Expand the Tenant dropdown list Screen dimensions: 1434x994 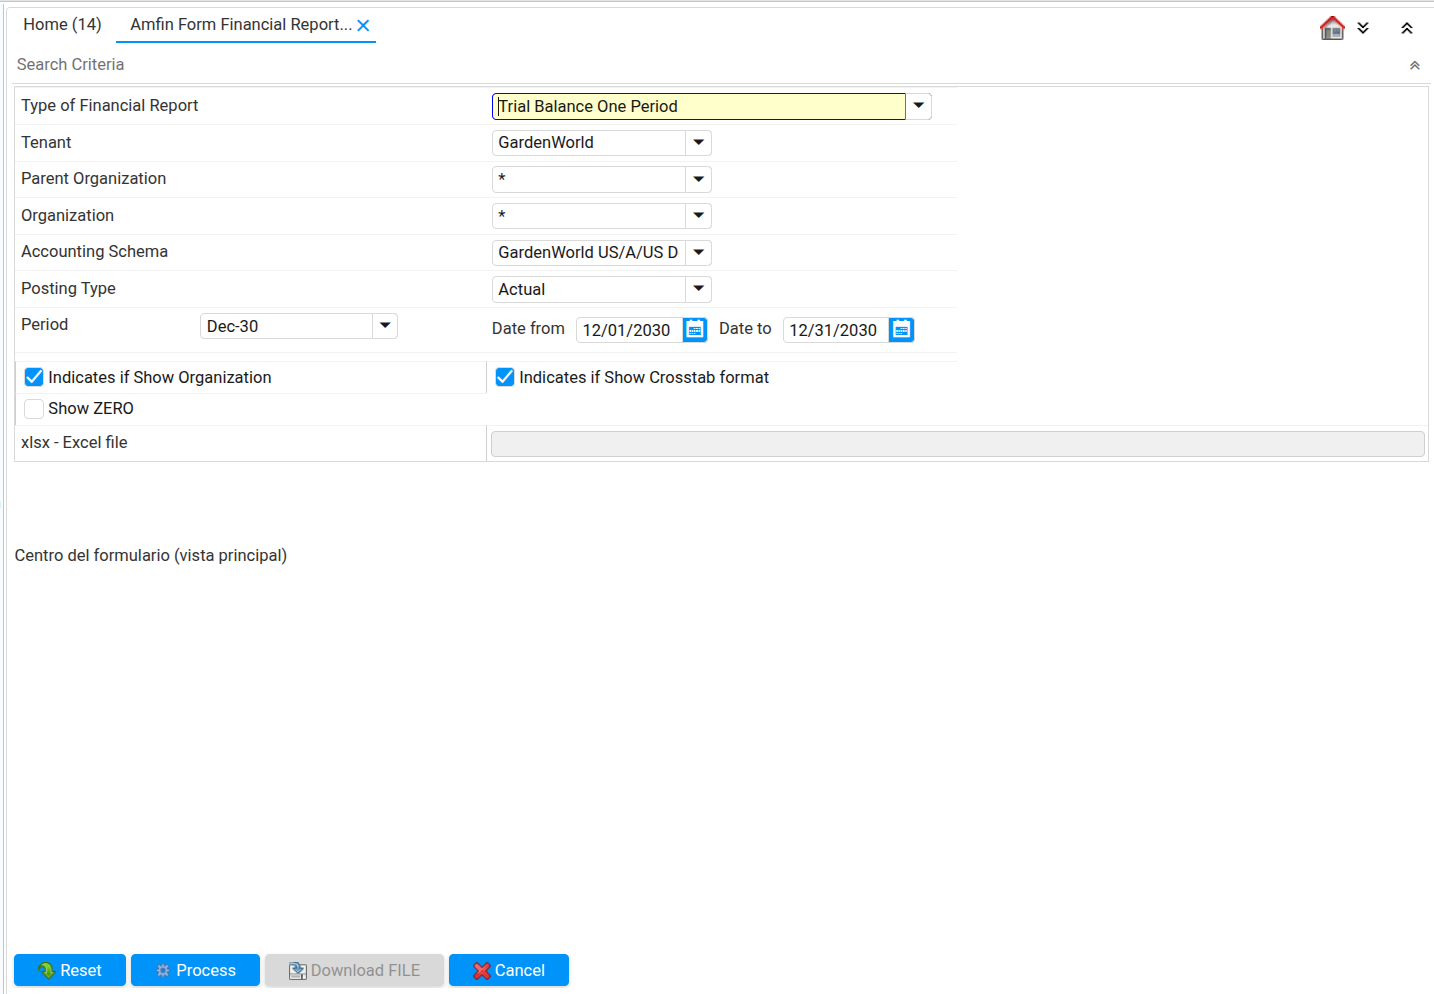pyautogui.click(x=698, y=143)
